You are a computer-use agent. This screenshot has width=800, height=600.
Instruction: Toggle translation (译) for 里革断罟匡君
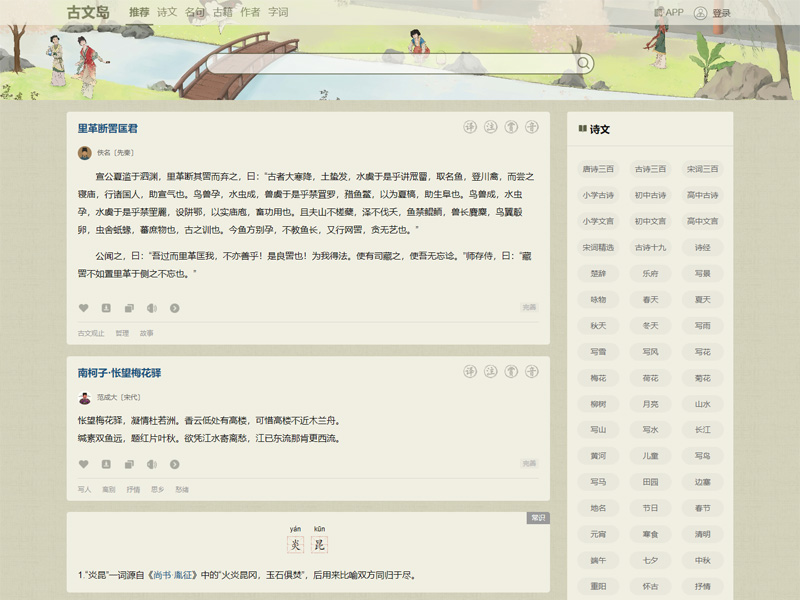click(x=470, y=128)
